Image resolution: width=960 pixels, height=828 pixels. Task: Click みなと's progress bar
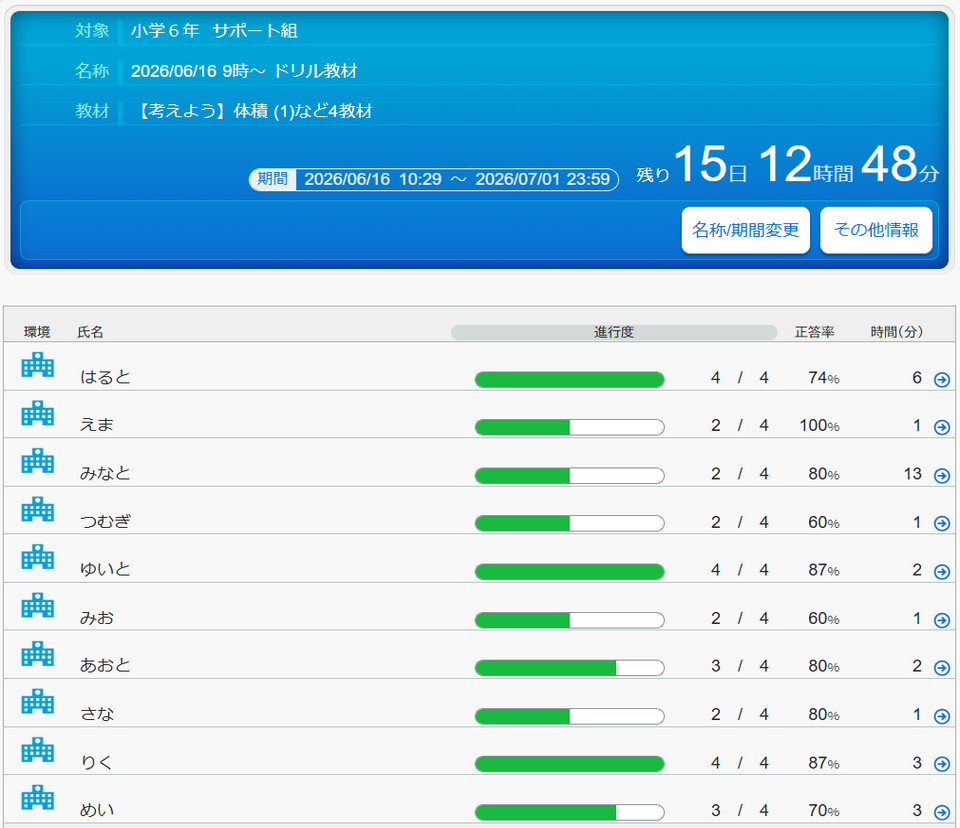point(569,475)
